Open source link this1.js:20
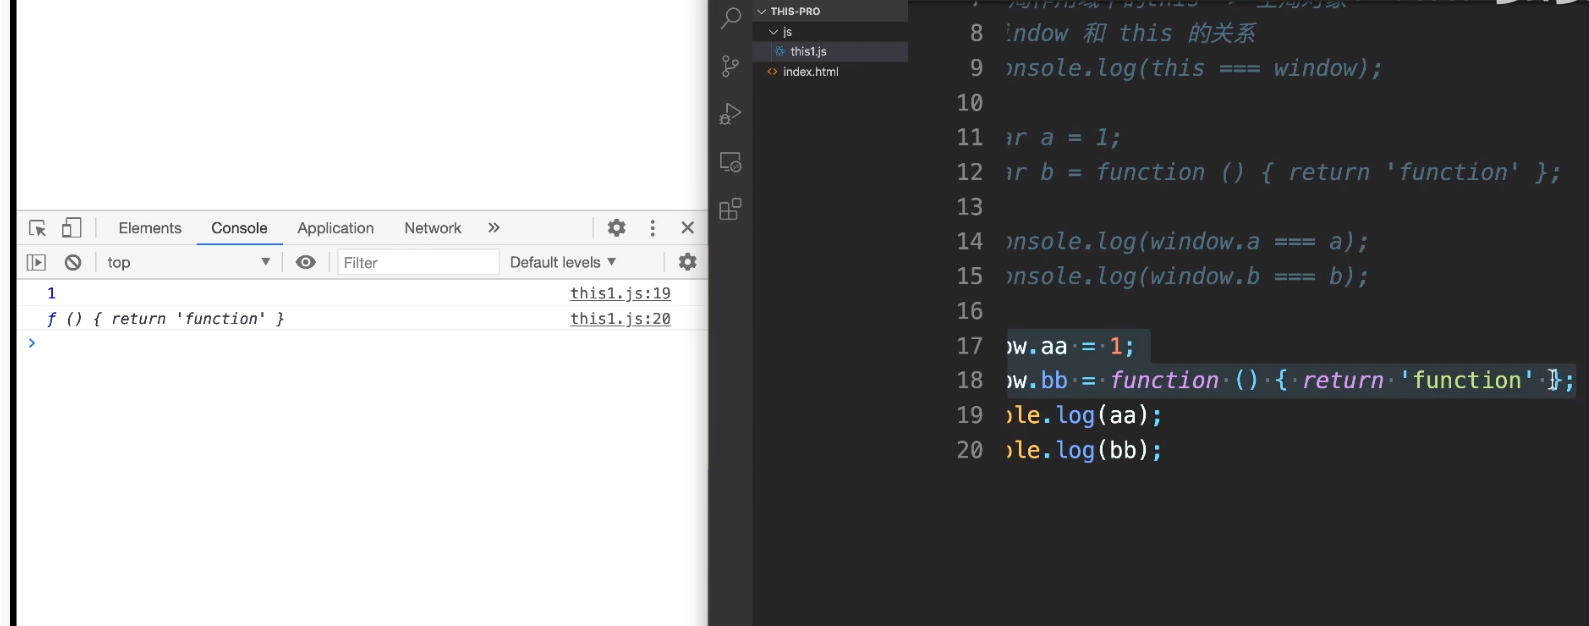 click(620, 318)
